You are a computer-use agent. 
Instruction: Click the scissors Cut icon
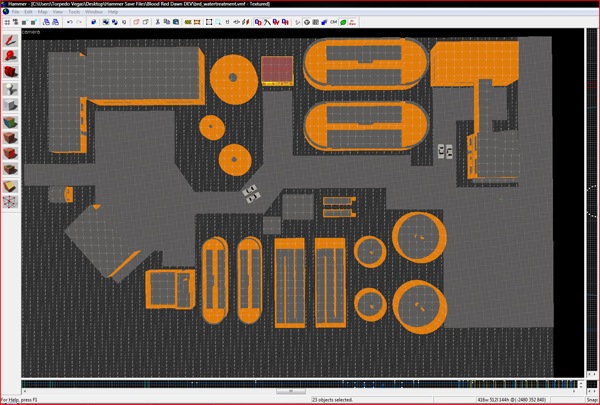pyautogui.click(x=157, y=22)
